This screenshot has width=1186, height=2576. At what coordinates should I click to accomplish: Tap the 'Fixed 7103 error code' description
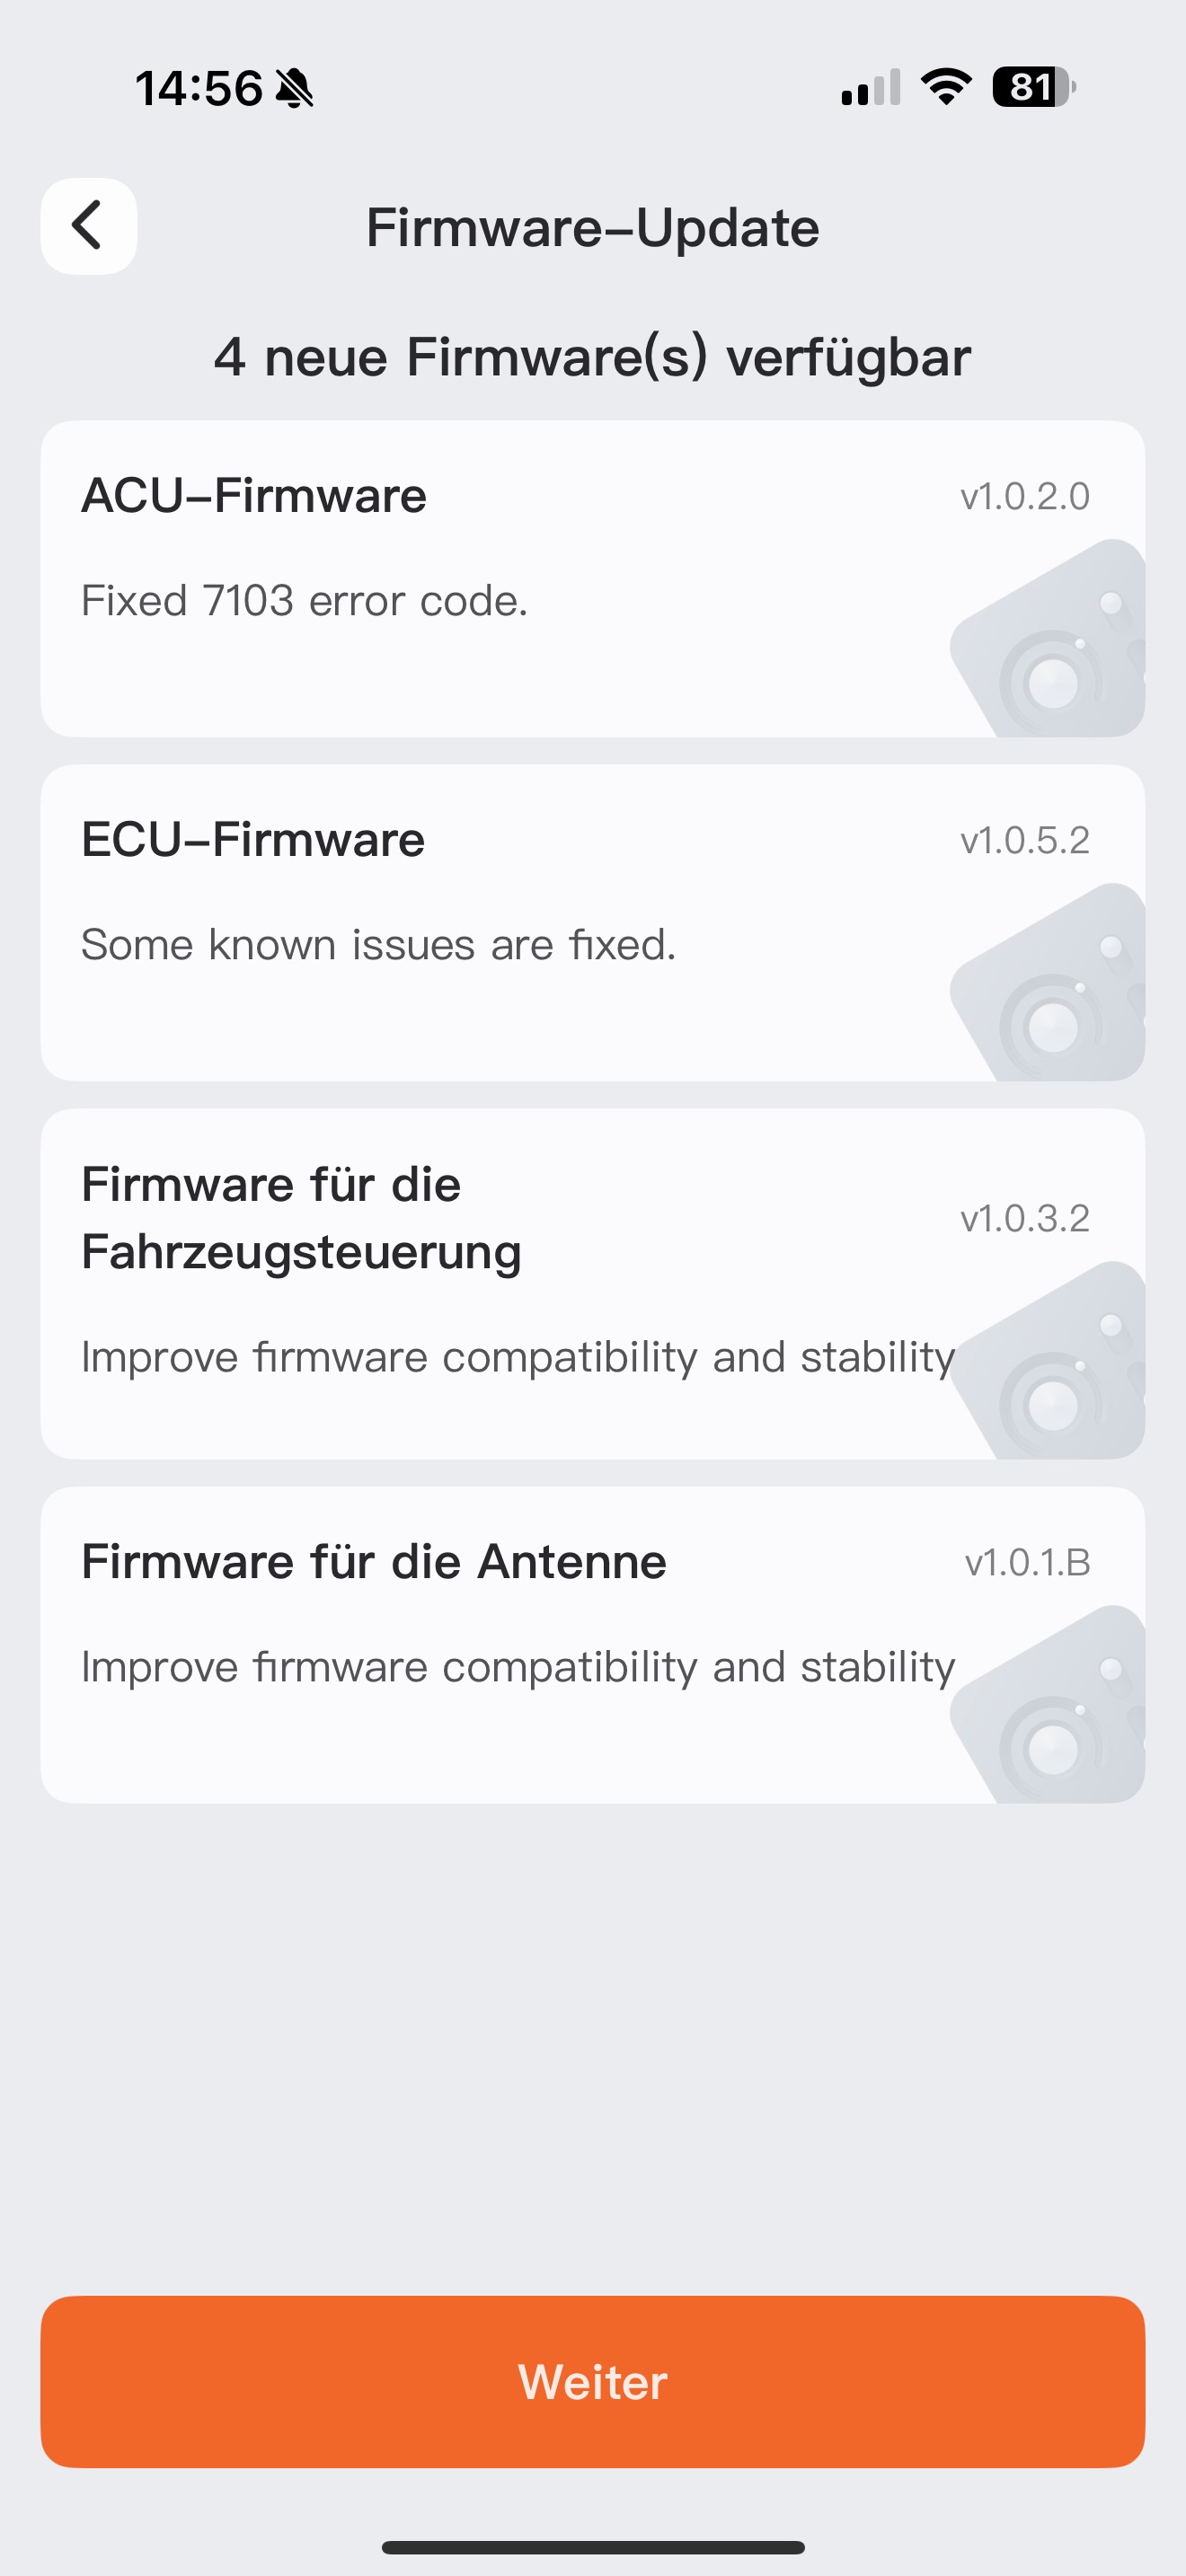(x=304, y=601)
